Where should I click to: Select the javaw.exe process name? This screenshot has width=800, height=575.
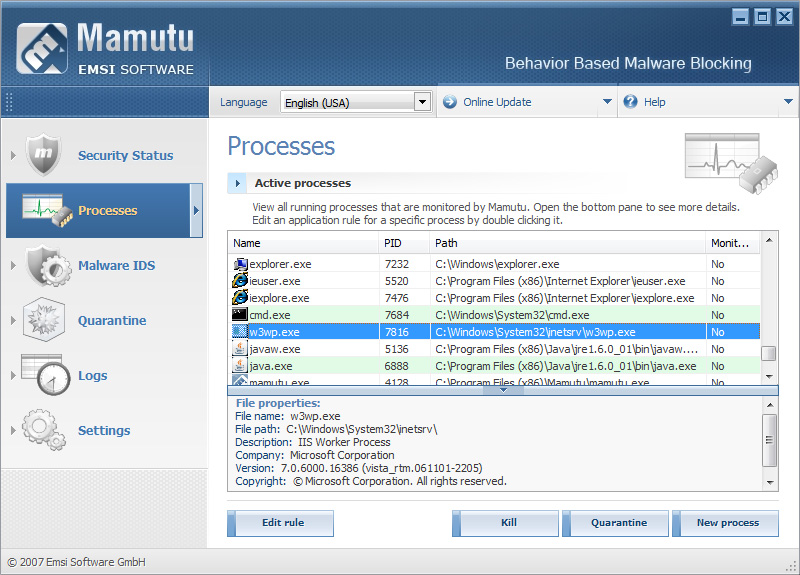[274, 349]
